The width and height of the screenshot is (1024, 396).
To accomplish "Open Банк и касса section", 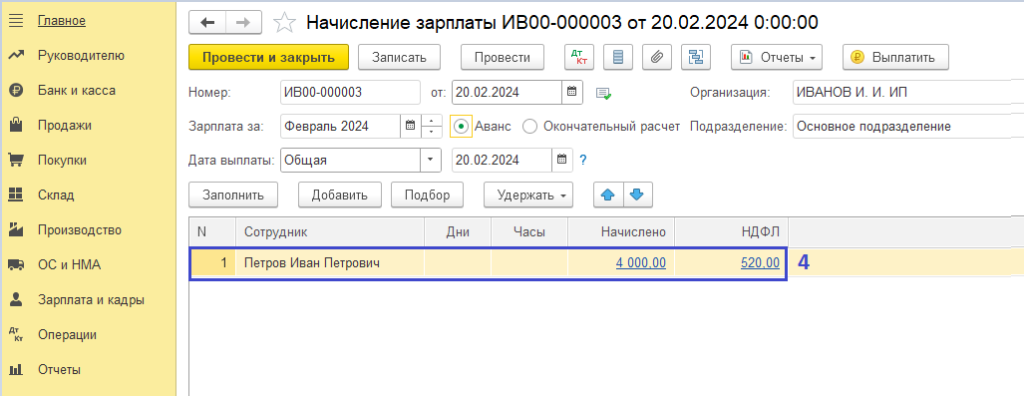I will pos(76,91).
